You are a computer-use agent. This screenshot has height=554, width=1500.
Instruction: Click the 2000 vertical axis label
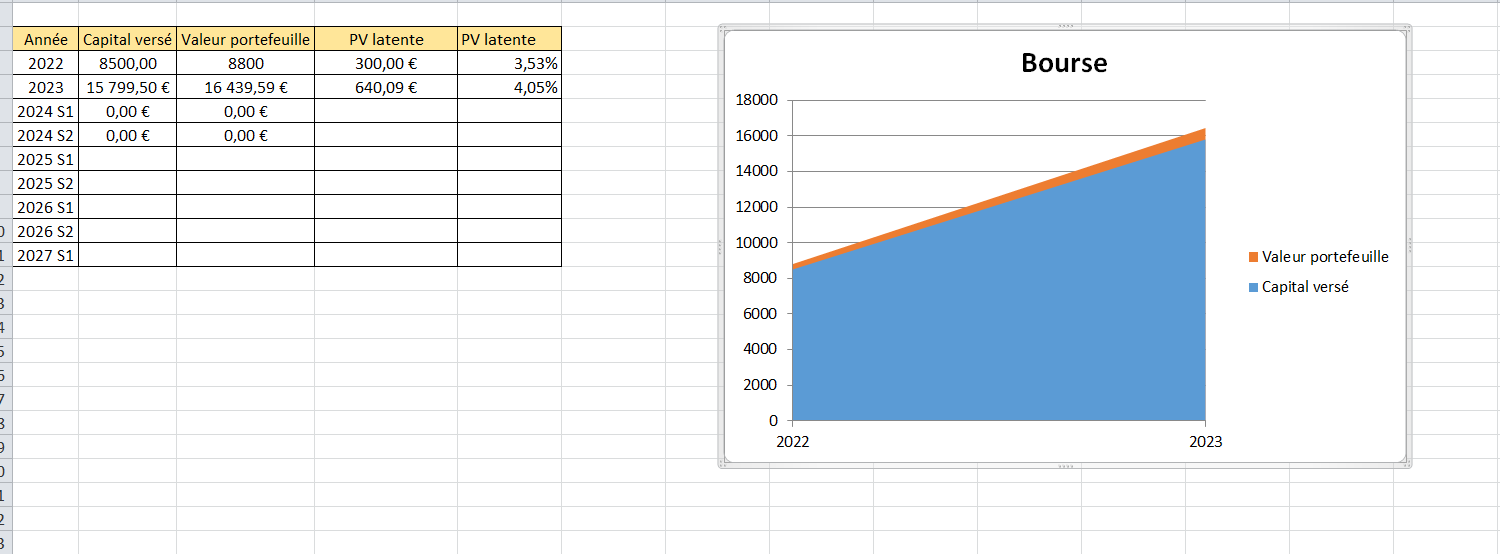(761, 385)
